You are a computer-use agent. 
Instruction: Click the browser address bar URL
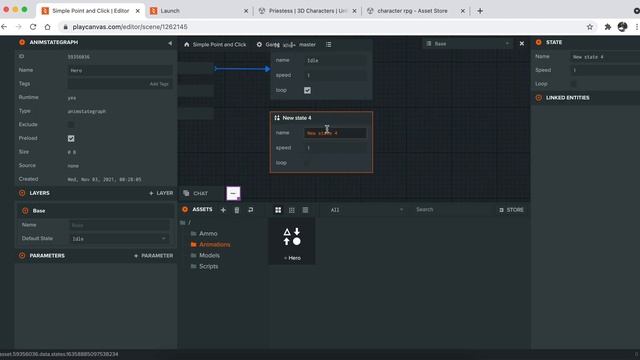coord(130,27)
